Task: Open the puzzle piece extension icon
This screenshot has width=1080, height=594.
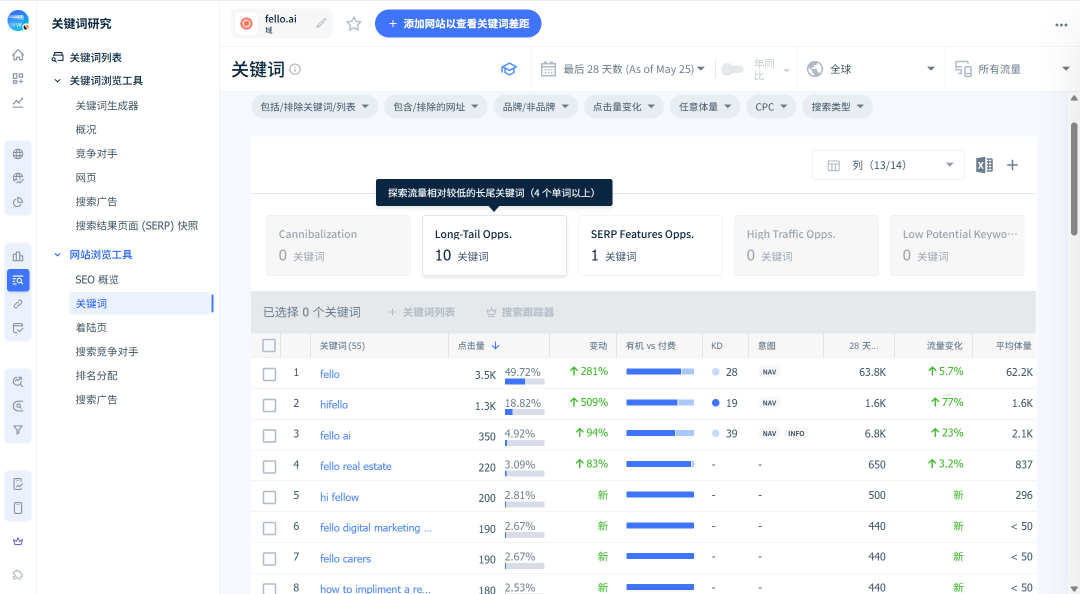Action: click(18, 575)
